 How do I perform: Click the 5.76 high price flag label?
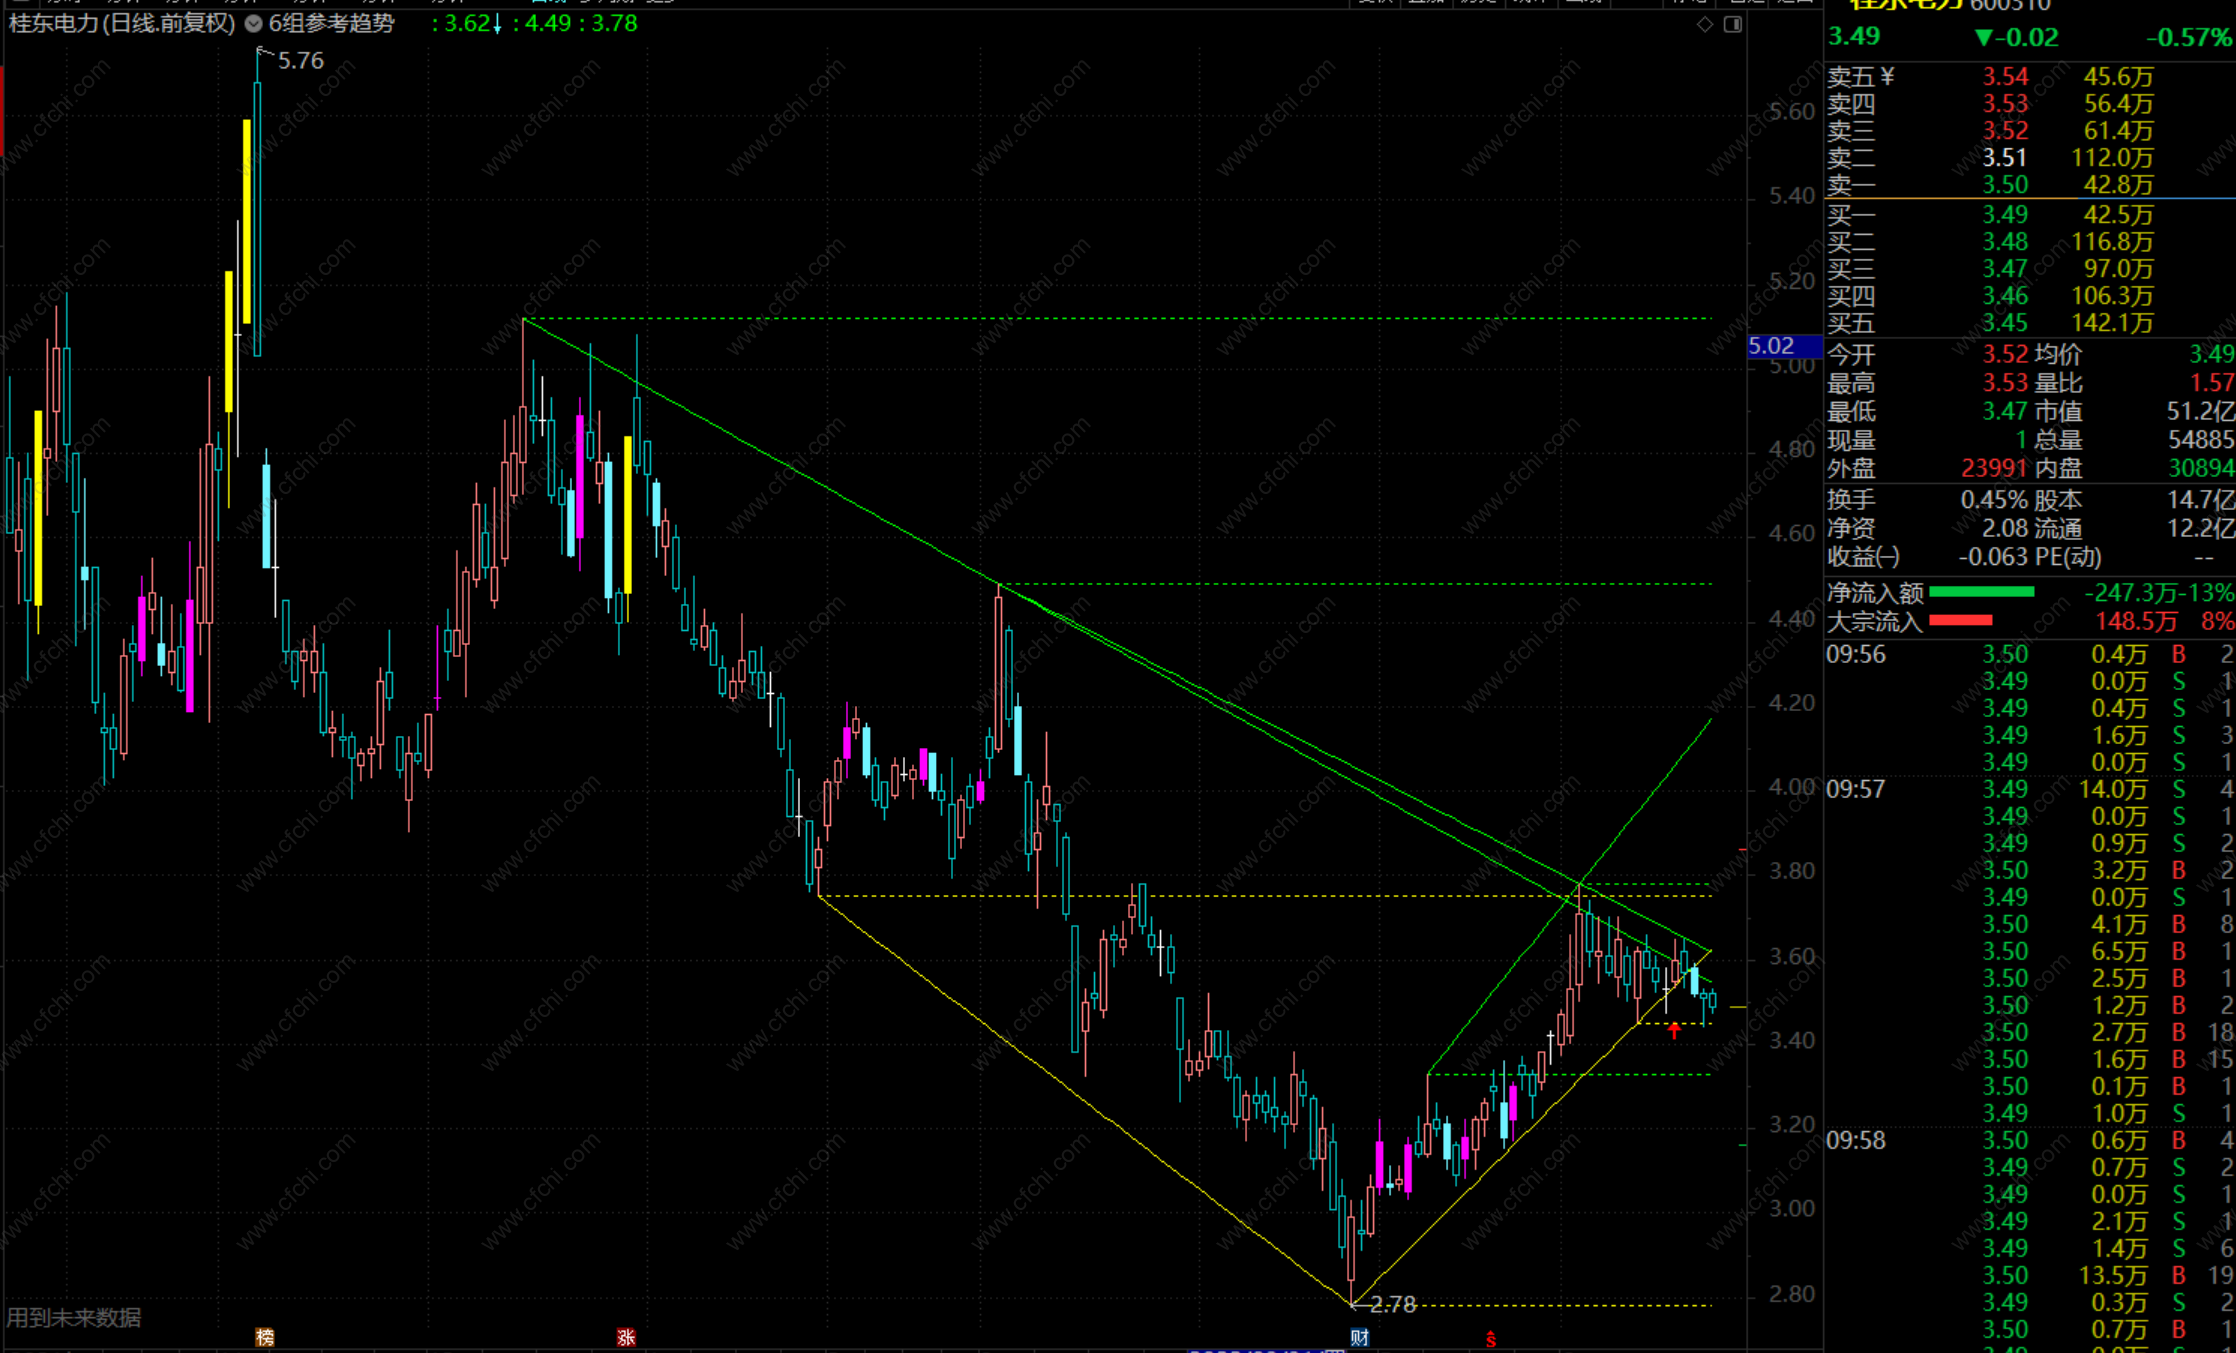299,61
